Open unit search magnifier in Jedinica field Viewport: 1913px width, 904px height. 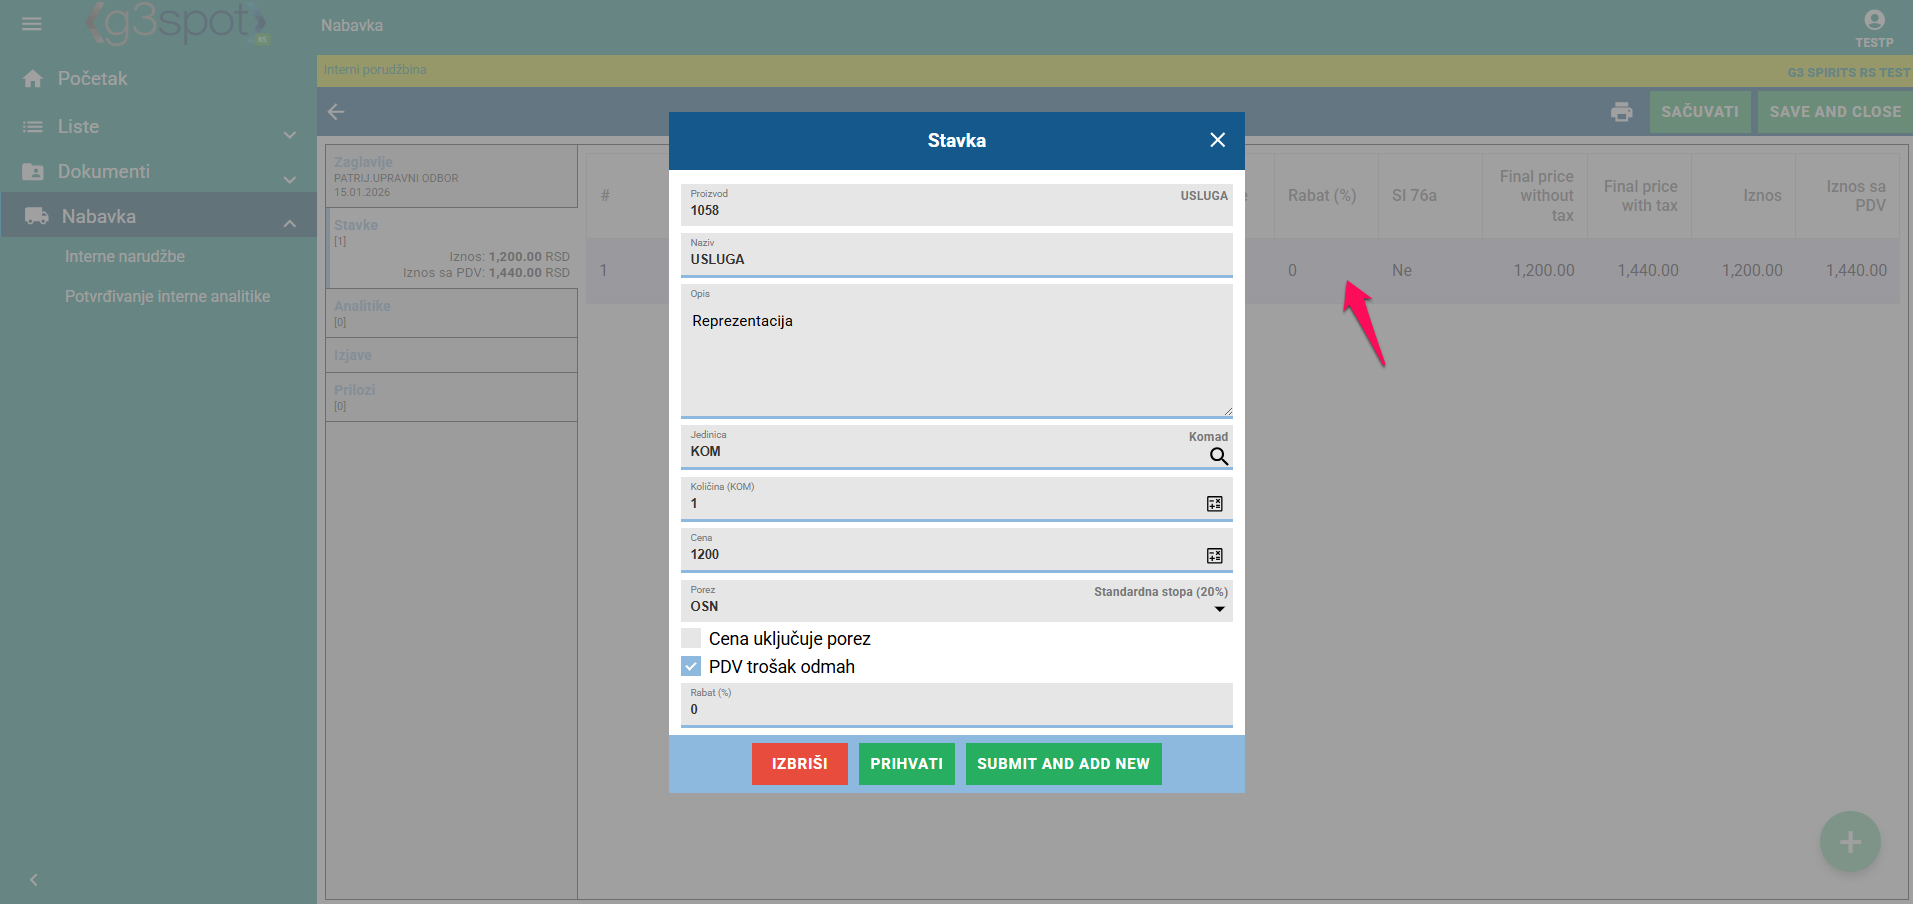(x=1218, y=457)
